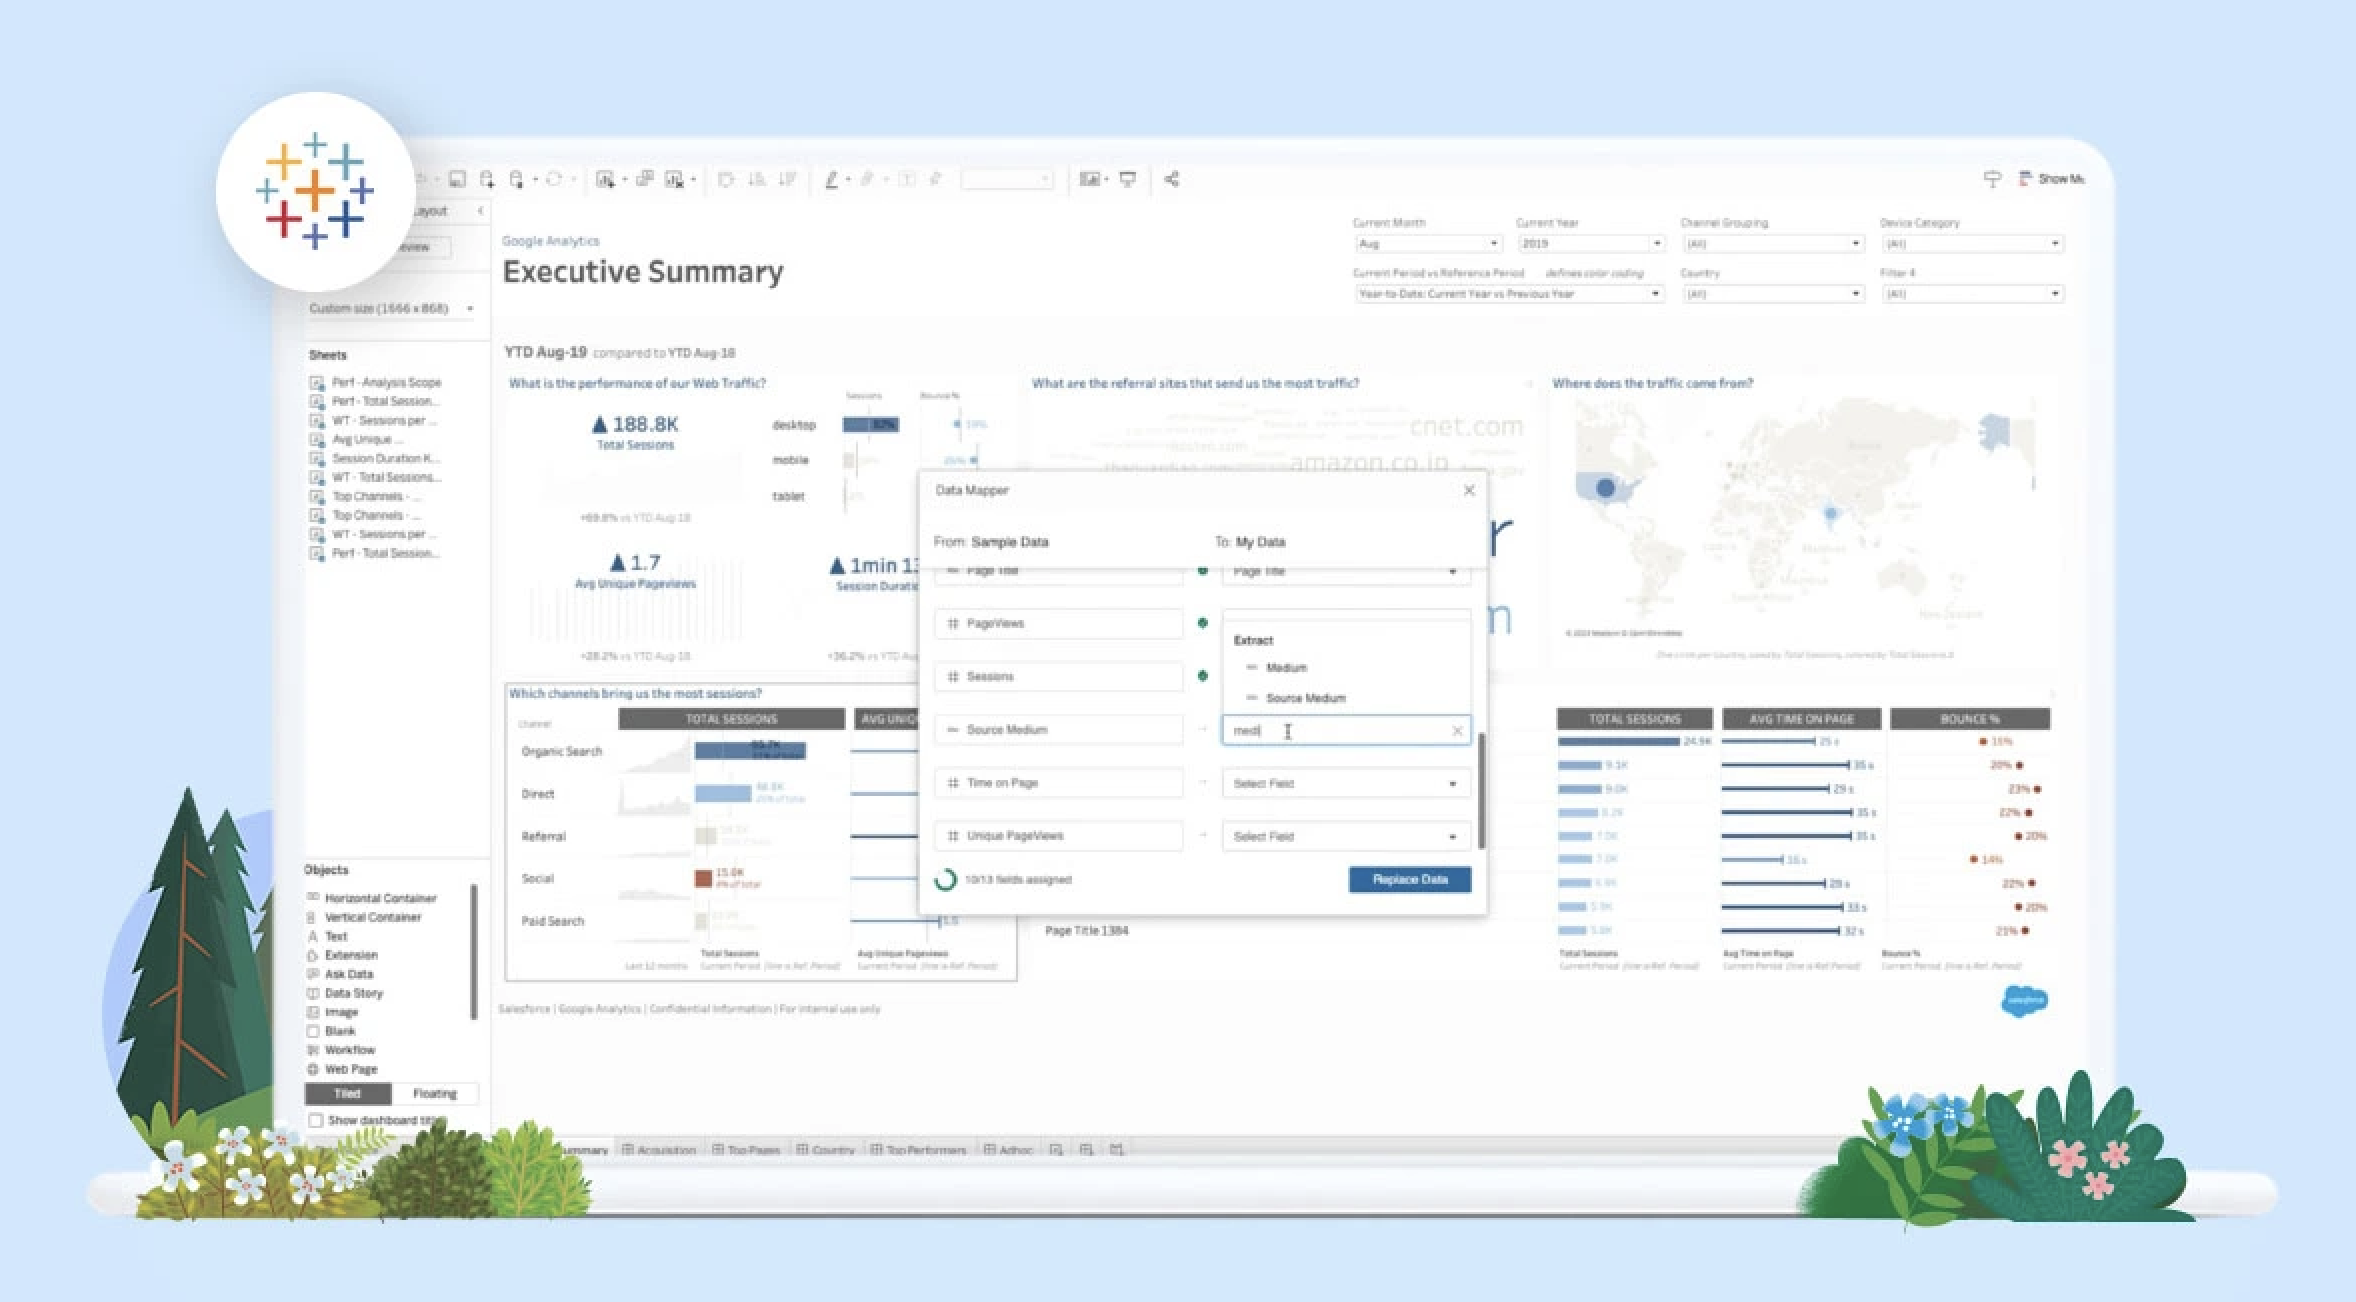Switch to the Country sheet tab

(x=826, y=1150)
